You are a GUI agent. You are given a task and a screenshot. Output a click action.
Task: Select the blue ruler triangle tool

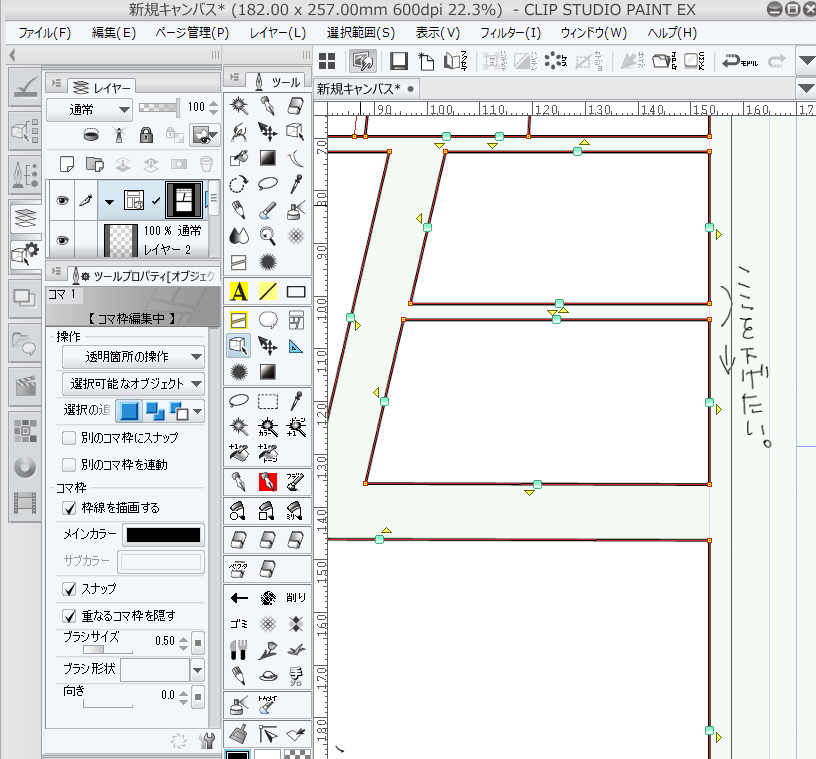point(296,346)
